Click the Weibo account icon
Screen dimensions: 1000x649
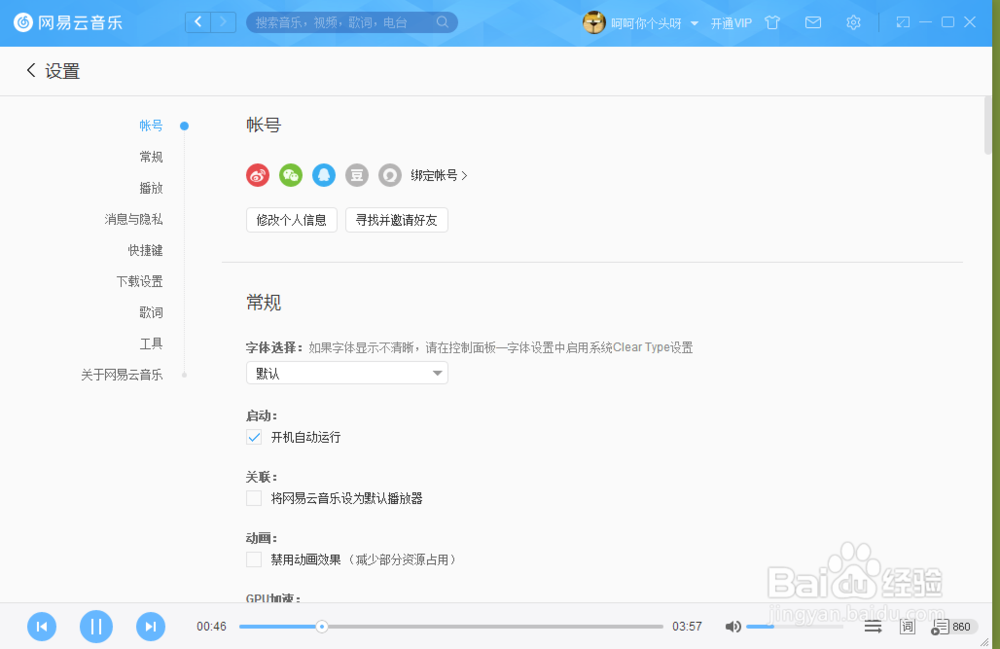pos(258,175)
